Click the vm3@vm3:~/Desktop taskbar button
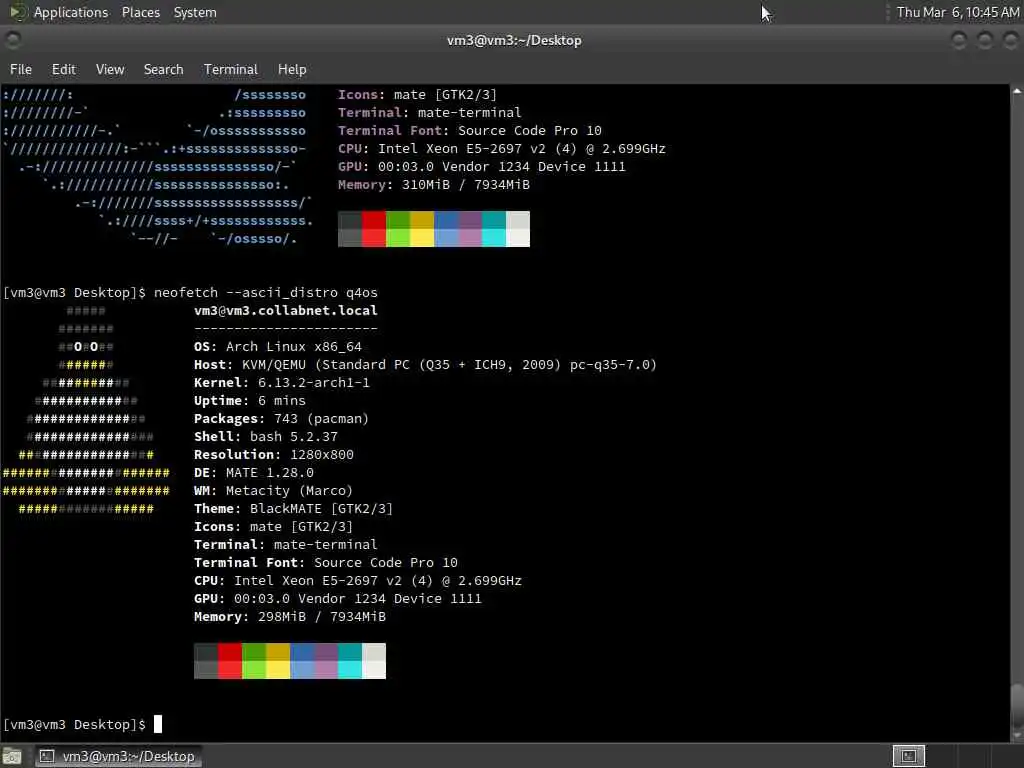 (118, 756)
